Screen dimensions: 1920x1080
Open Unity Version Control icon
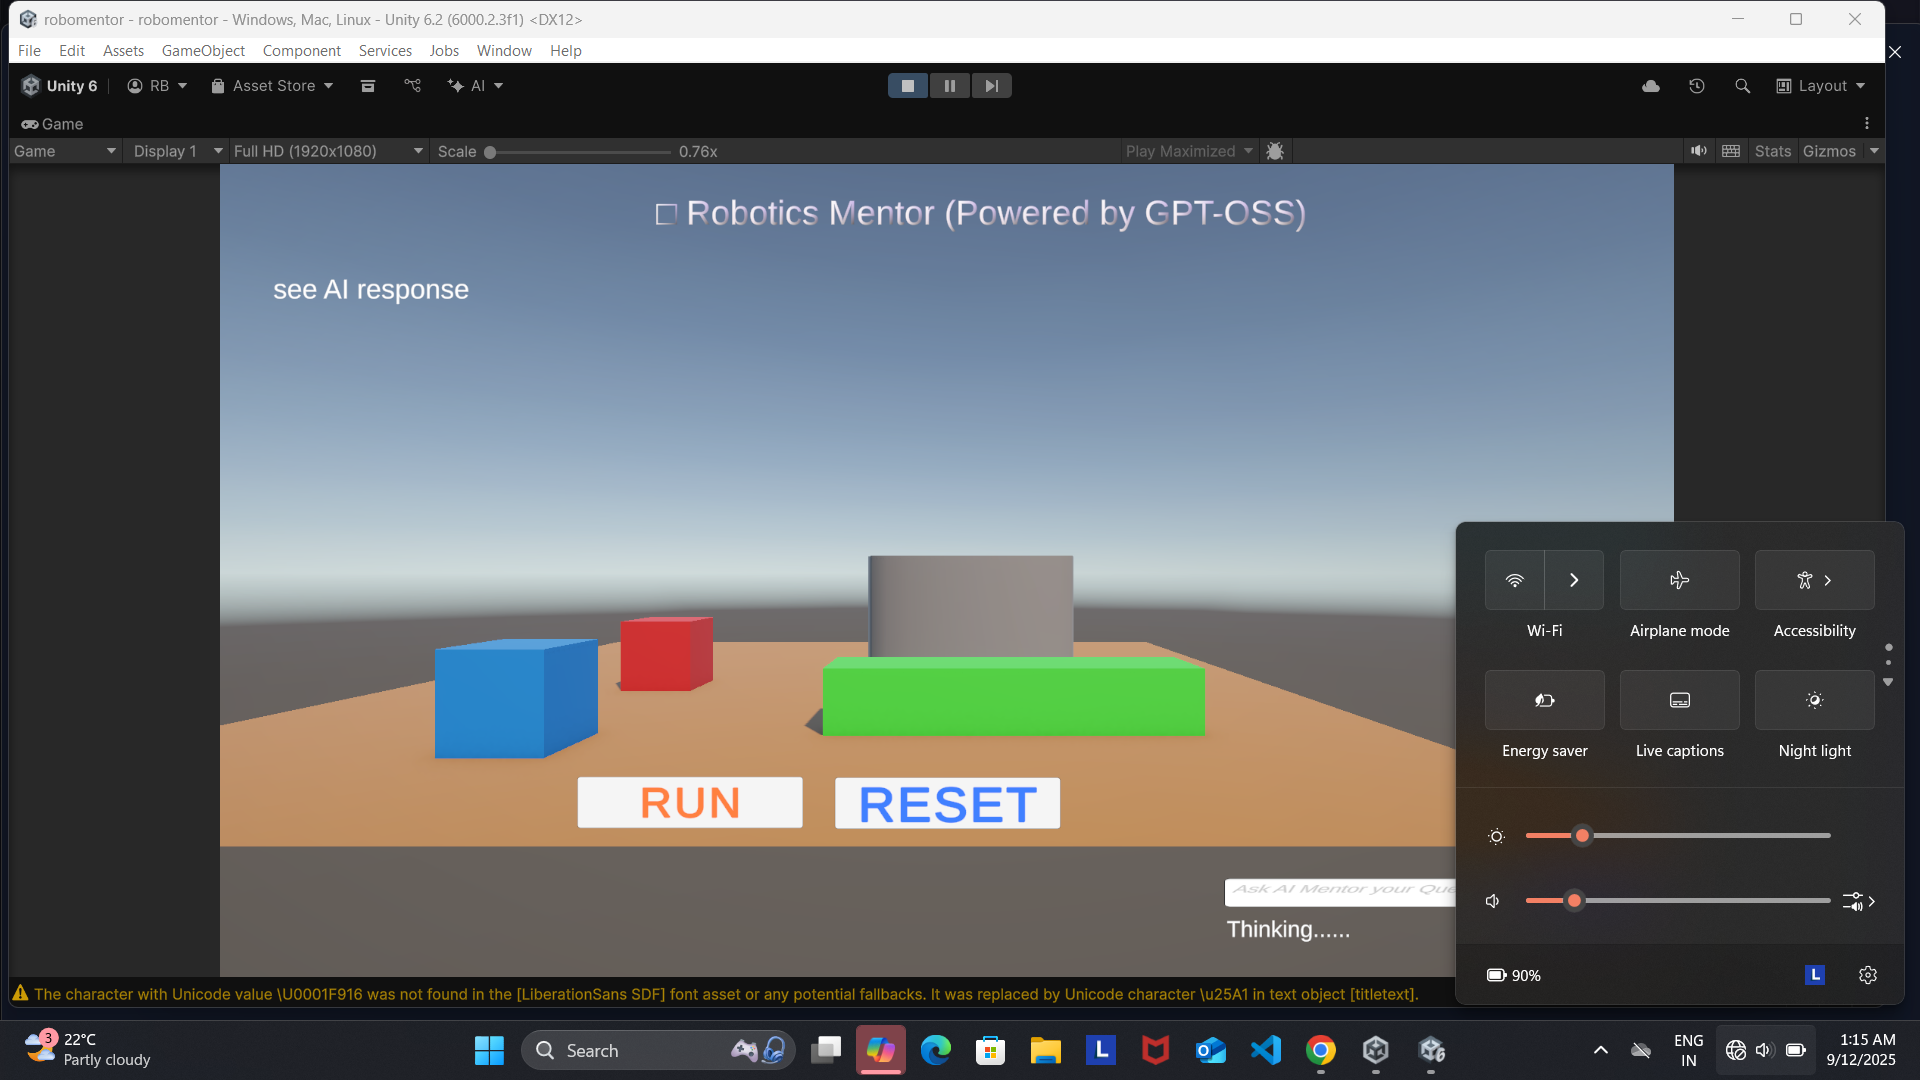413,86
